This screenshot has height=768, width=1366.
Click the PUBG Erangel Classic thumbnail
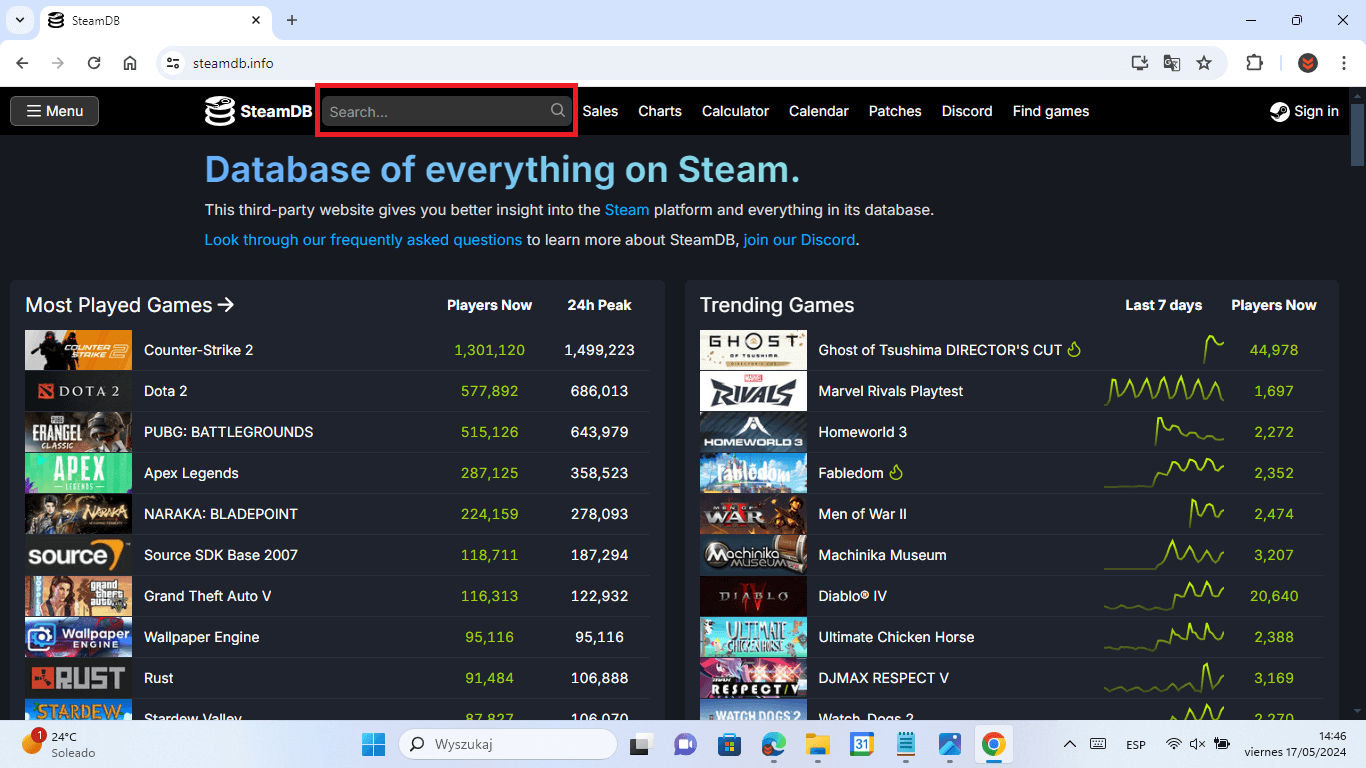point(78,432)
